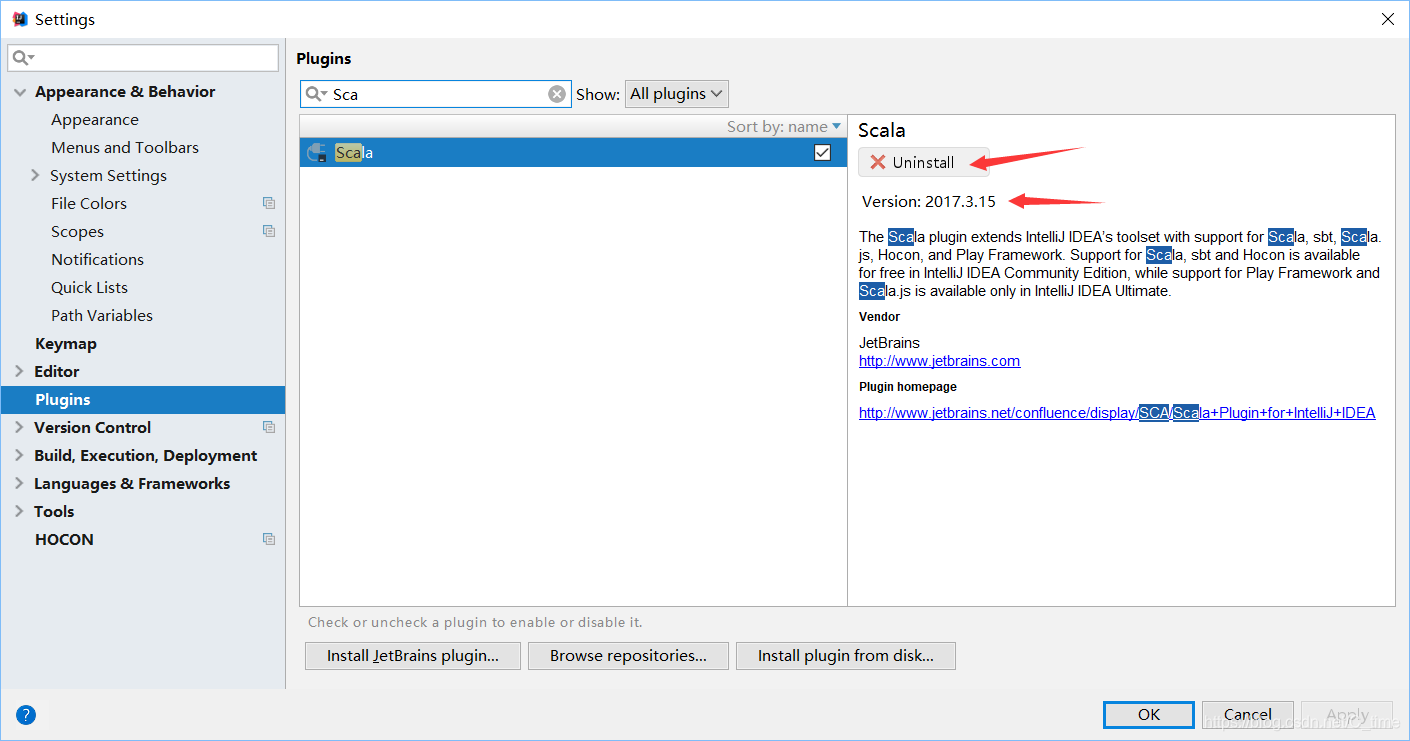Click the Cancel button
This screenshot has width=1410, height=741.
(x=1247, y=714)
